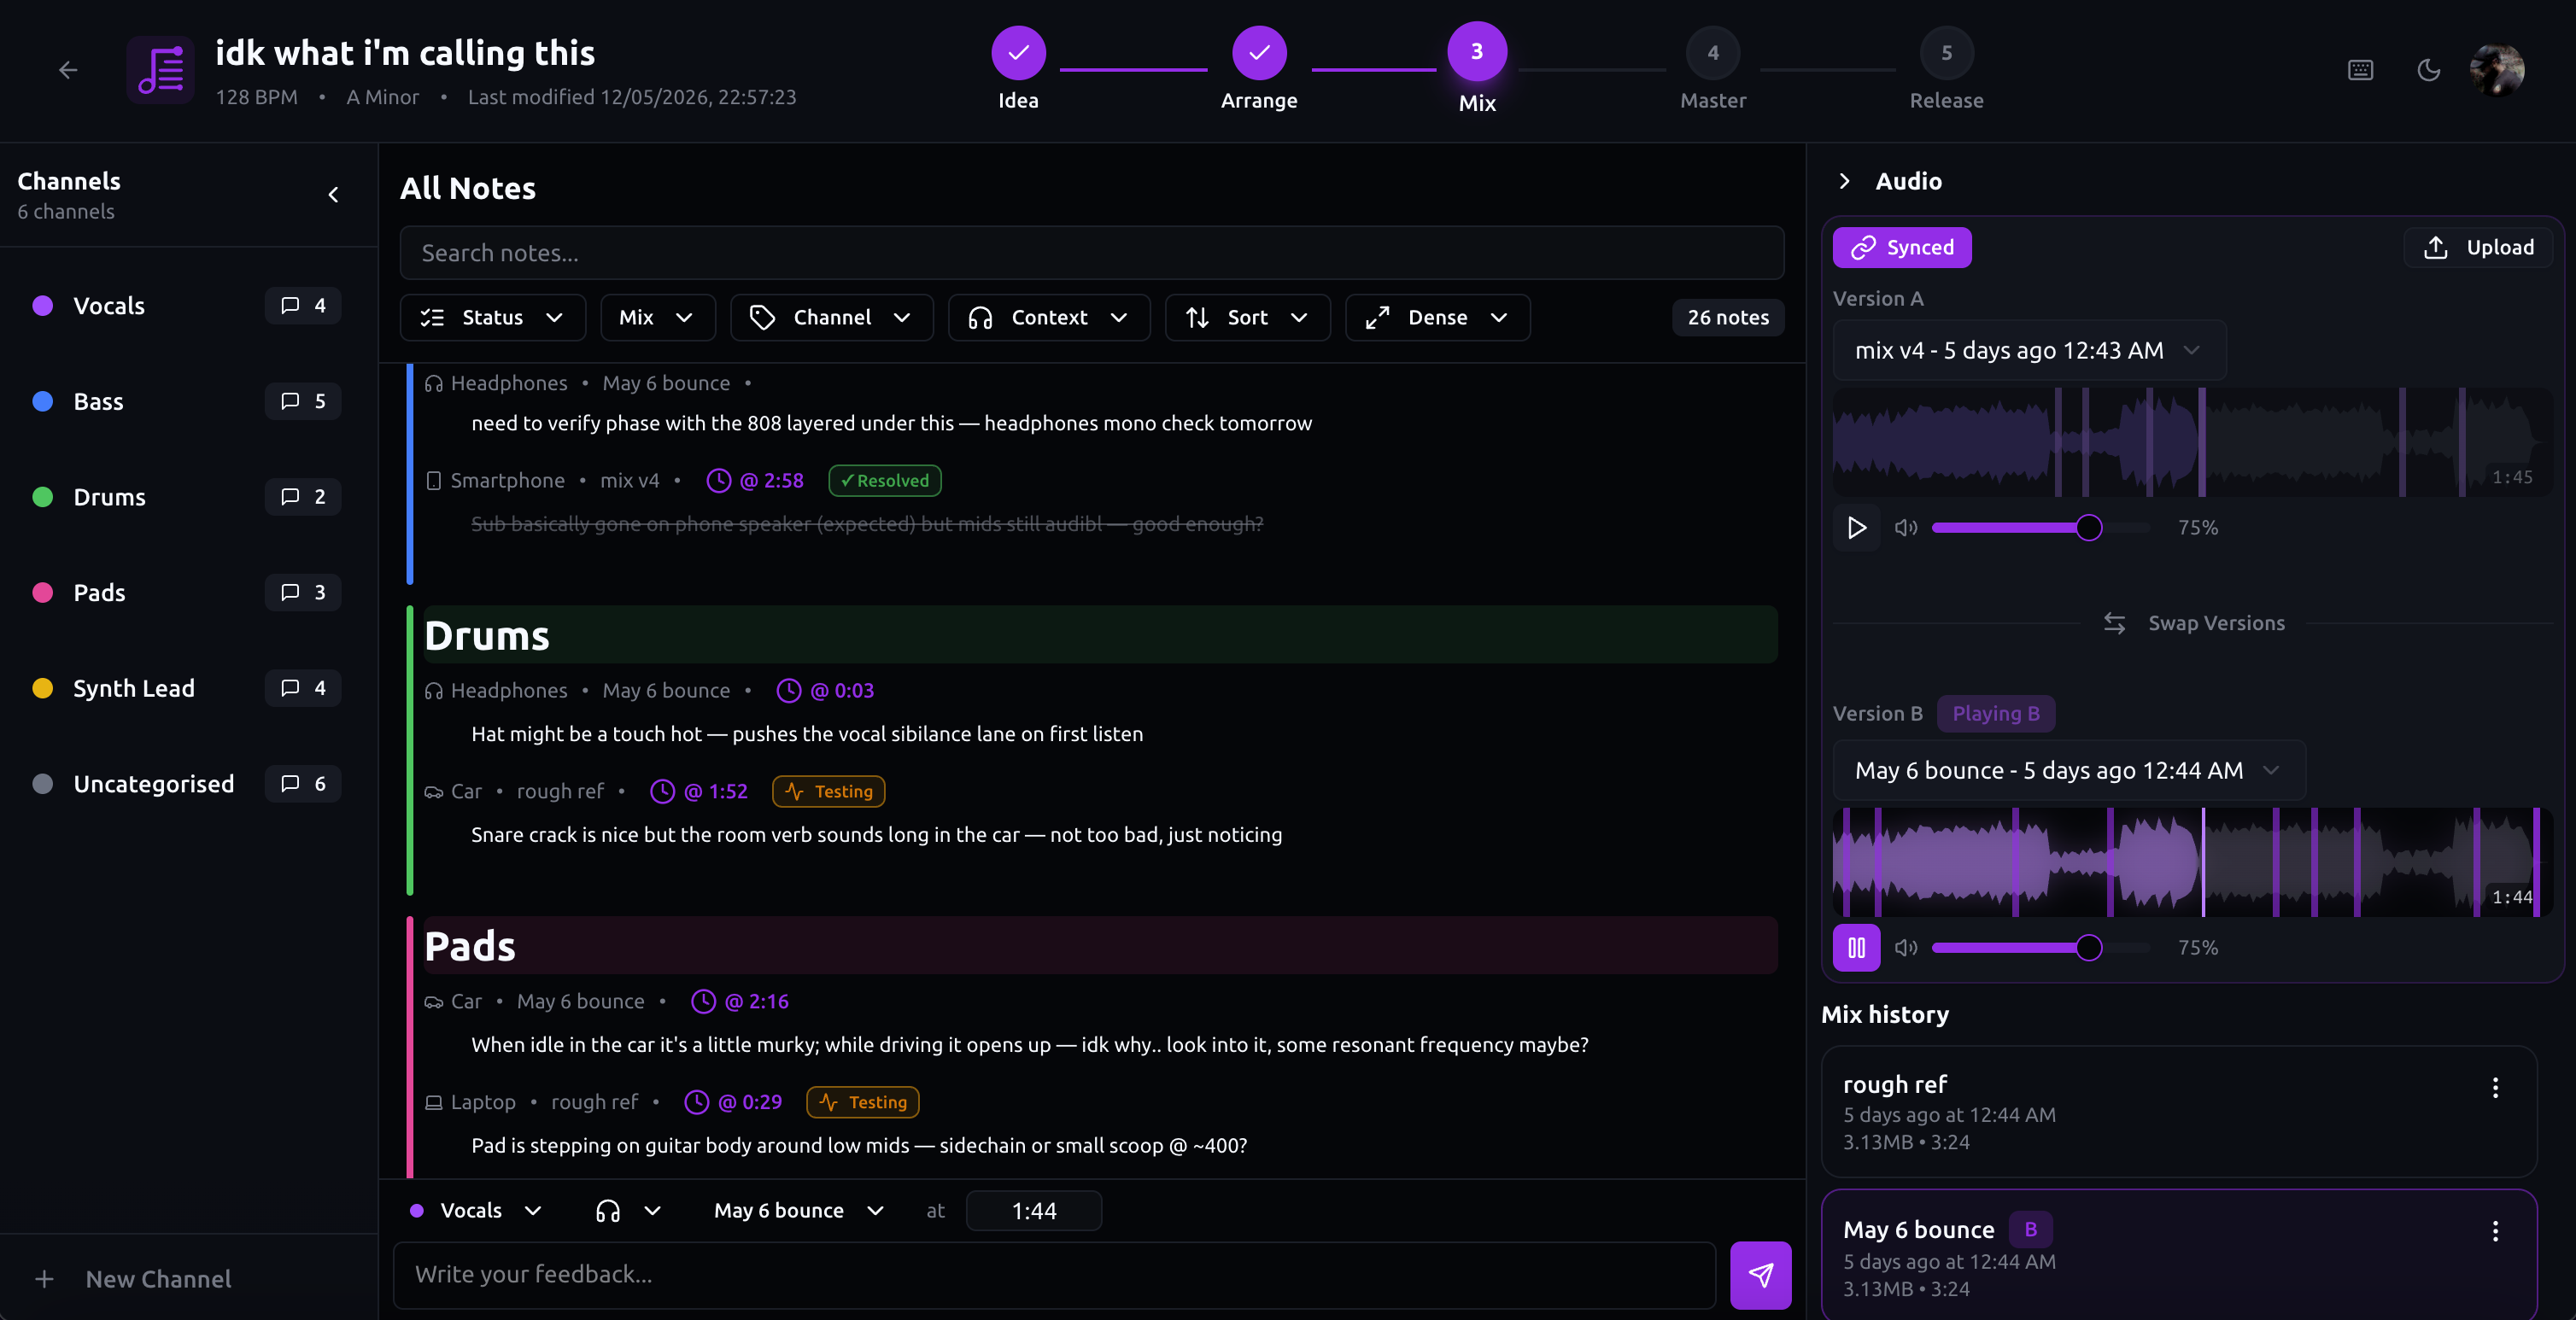Toggle Testing badge on snare note
This screenshot has height=1320, width=2576.
point(828,792)
